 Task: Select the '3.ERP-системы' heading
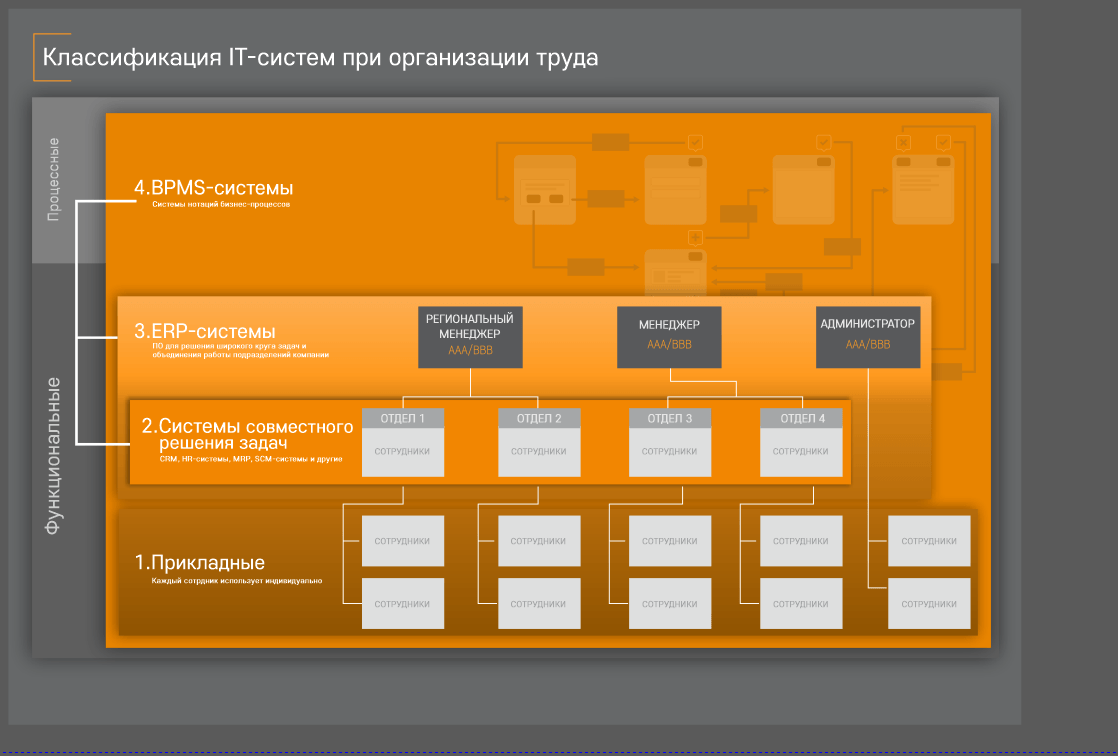pos(205,332)
